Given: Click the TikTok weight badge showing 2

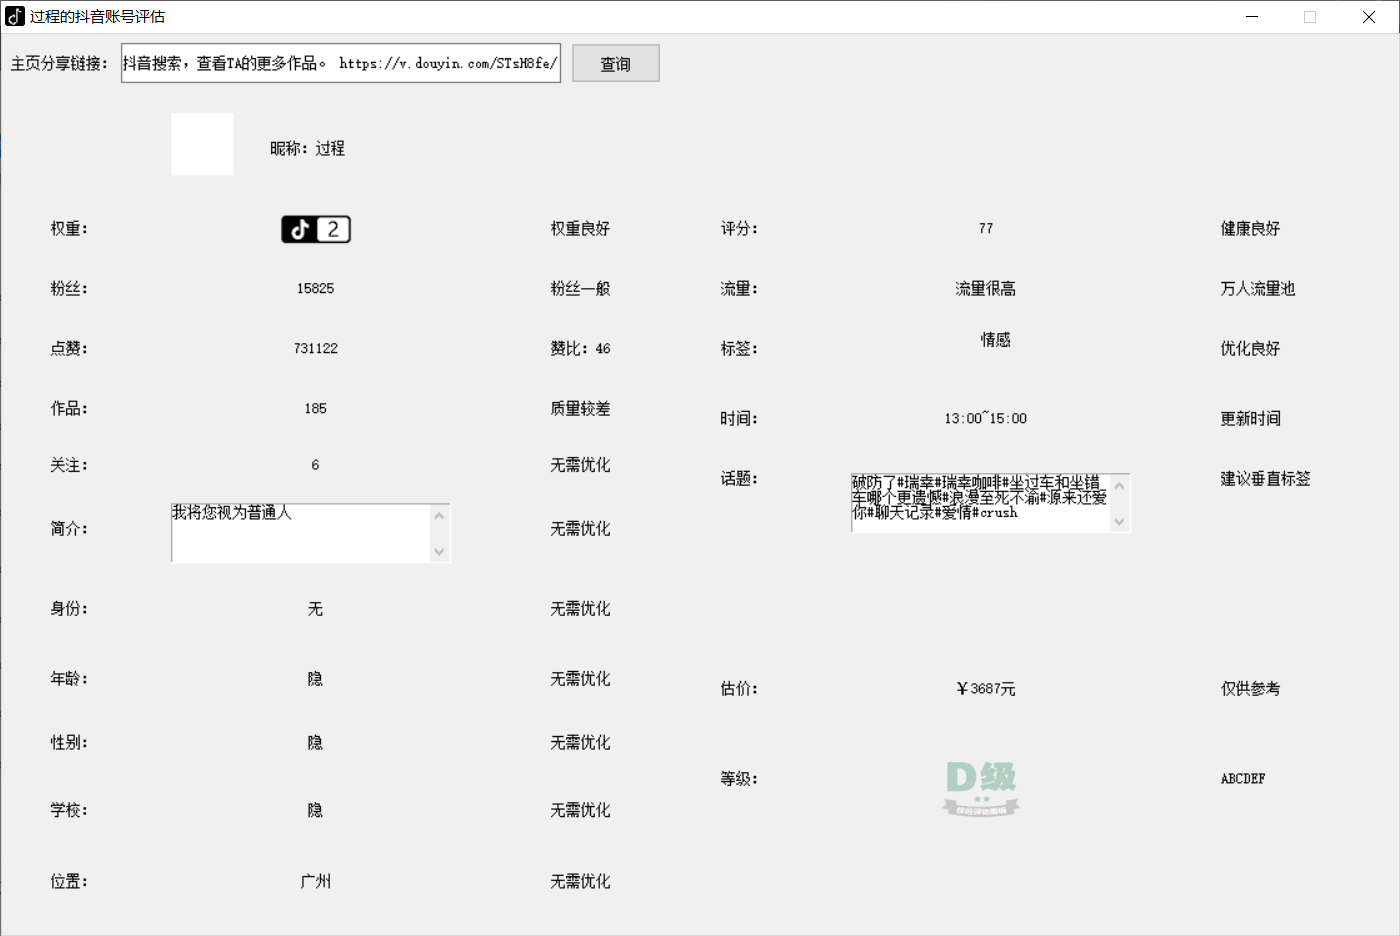Looking at the screenshot, I should pyautogui.click(x=315, y=229).
